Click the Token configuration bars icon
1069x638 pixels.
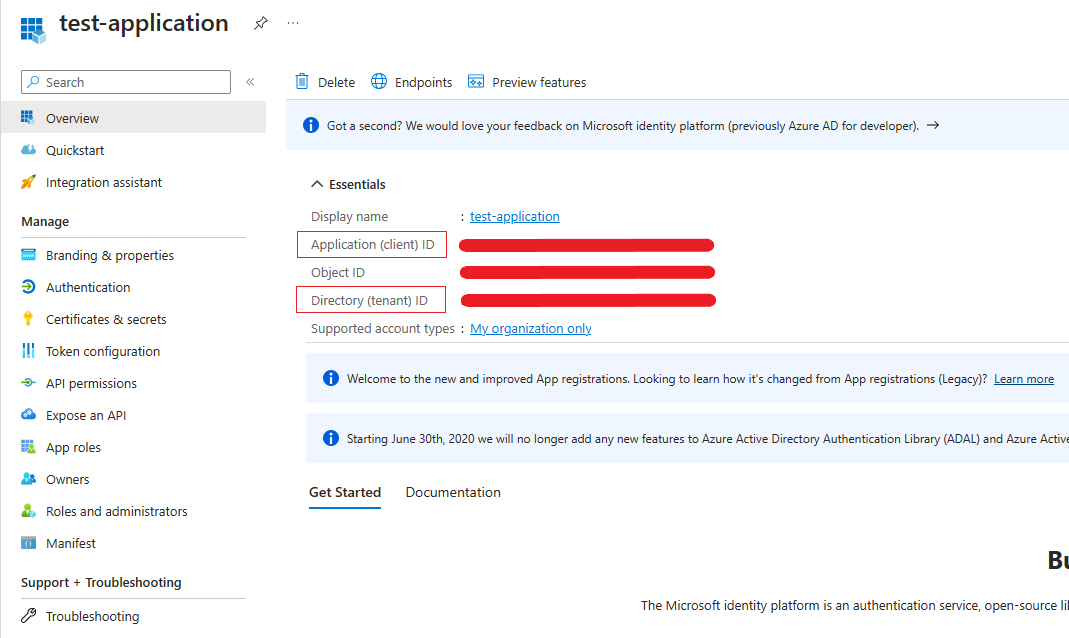point(28,350)
